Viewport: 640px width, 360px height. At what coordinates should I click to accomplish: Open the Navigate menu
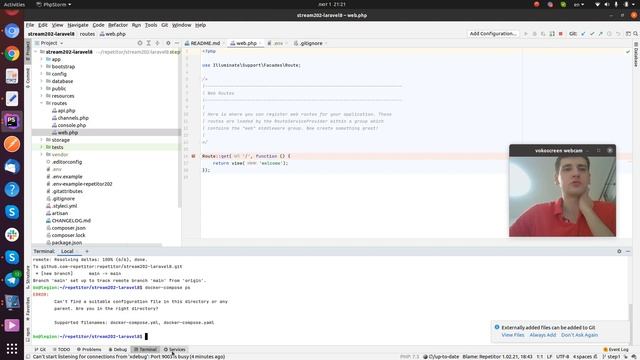coord(78,25)
